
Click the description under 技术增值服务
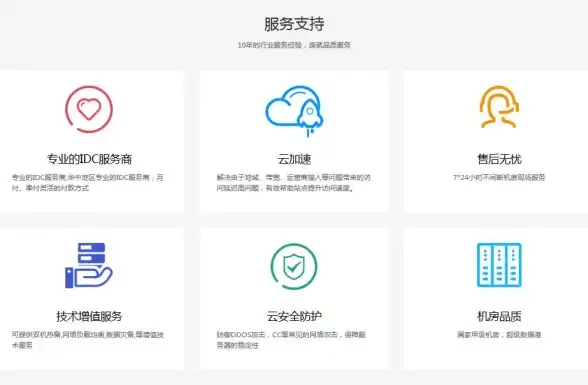coord(88,340)
